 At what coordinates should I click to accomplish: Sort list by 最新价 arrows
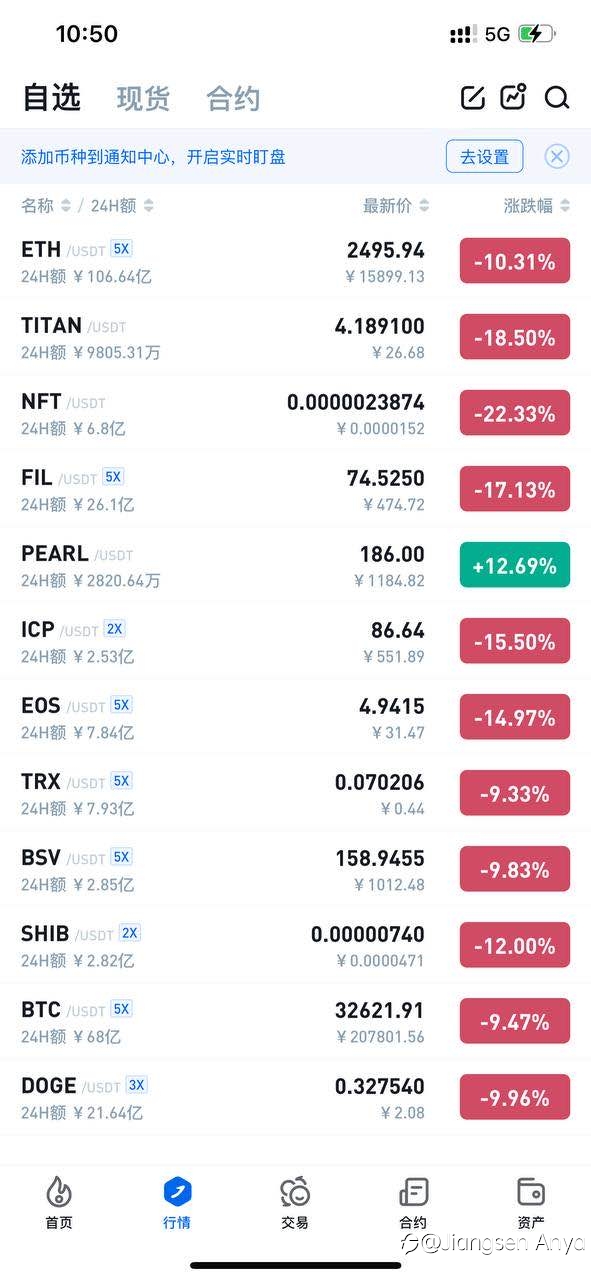pyautogui.click(x=424, y=205)
